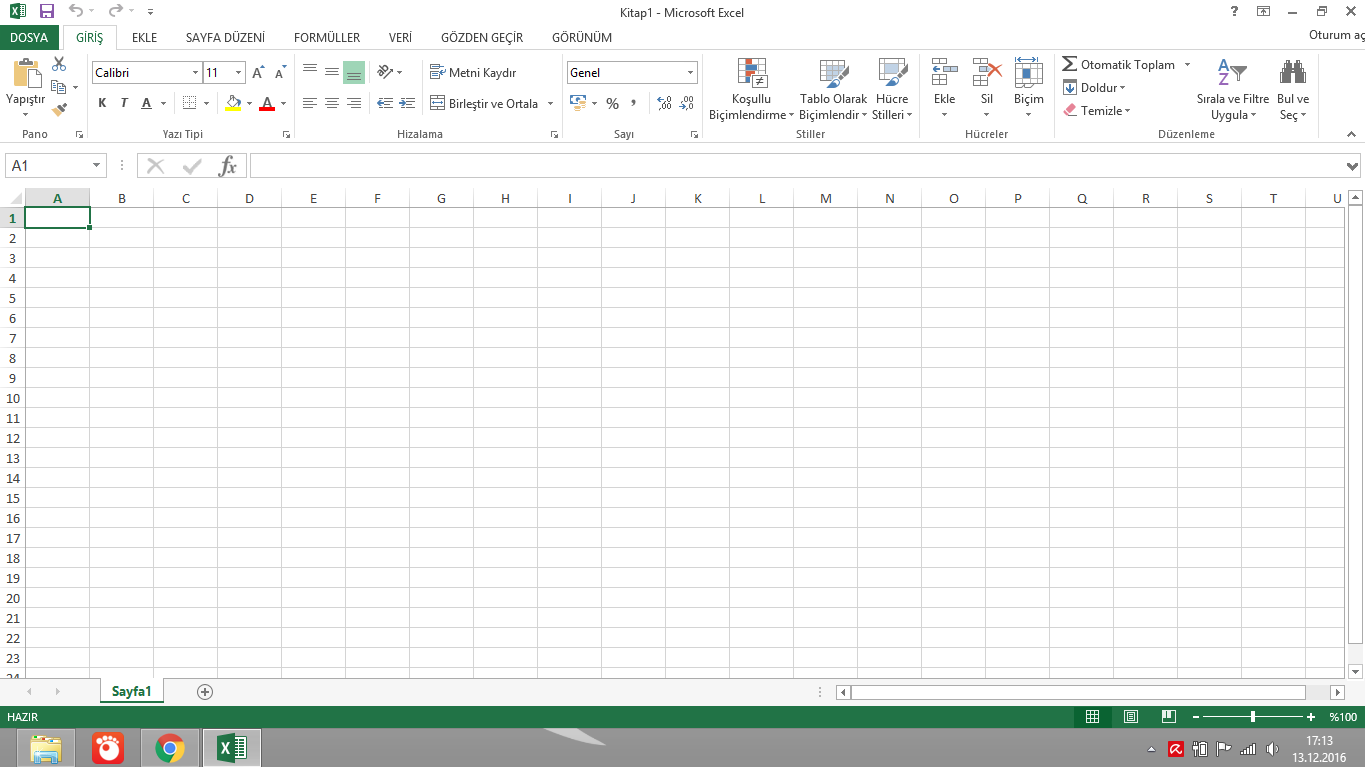Open Microsoft Excel Help question mark

pyautogui.click(x=1235, y=11)
